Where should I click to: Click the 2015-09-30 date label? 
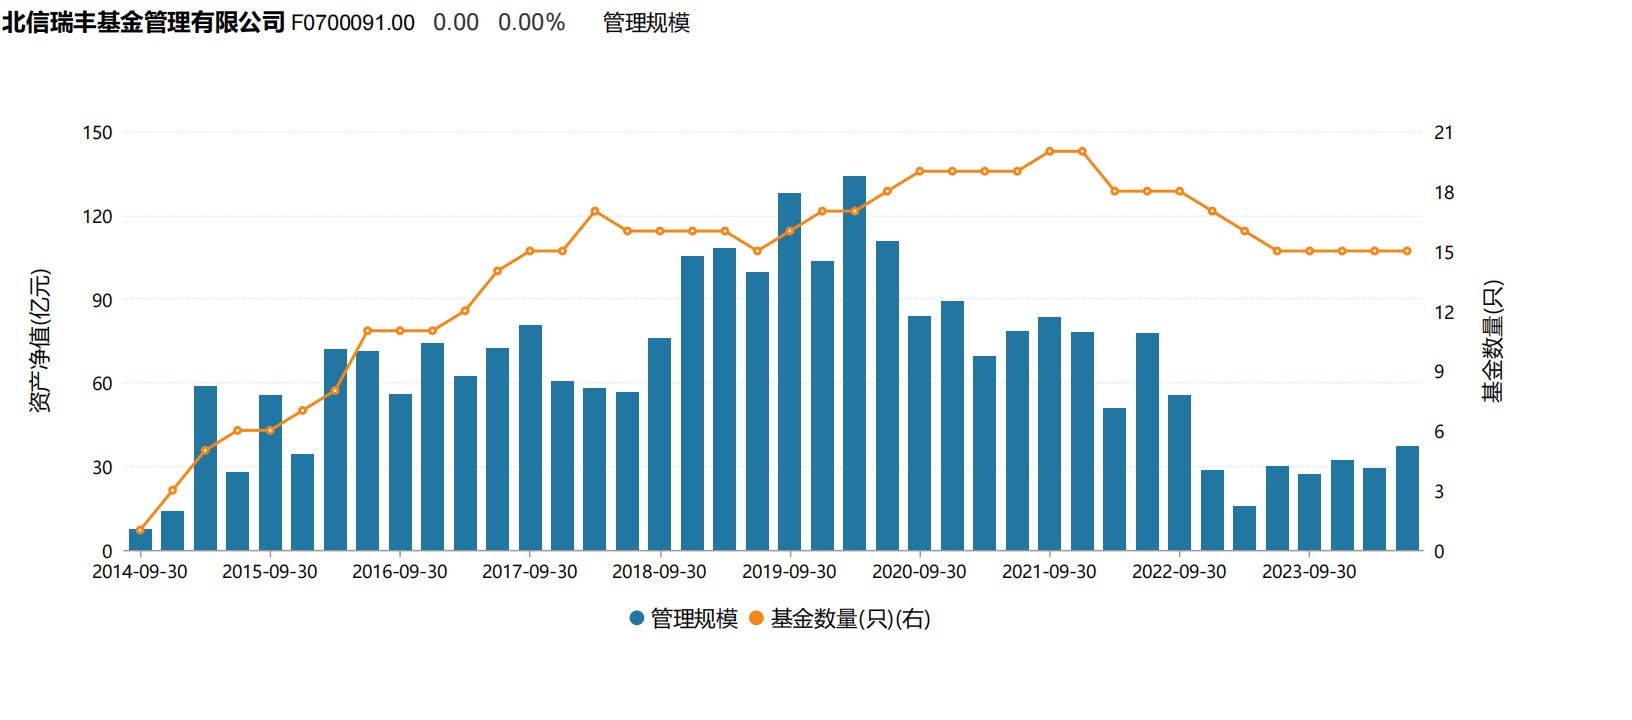coord(270,572)
